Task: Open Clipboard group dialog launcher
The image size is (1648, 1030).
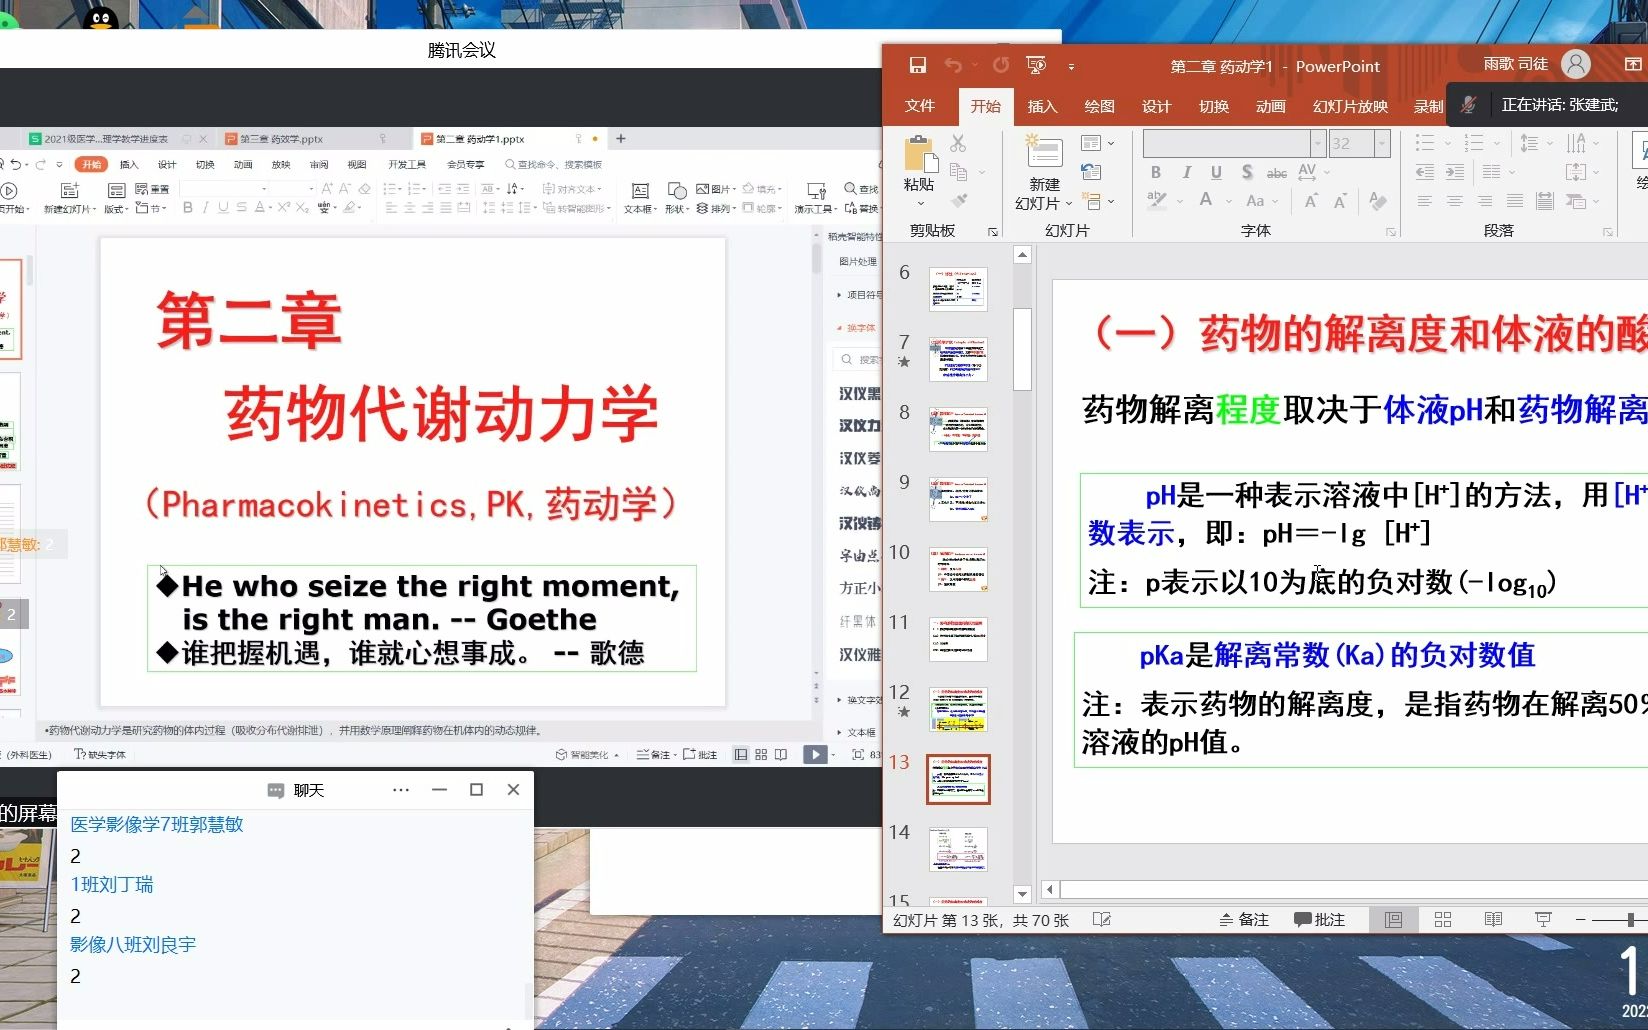Action: pyautogui.click(x=993, y=232)
